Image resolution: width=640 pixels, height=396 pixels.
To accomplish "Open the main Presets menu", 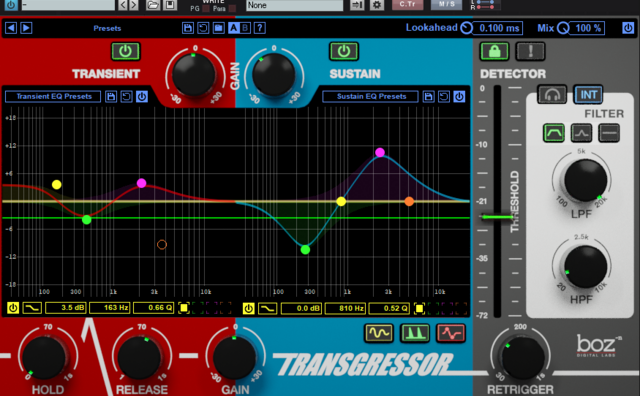I will (x=107, y=28).
